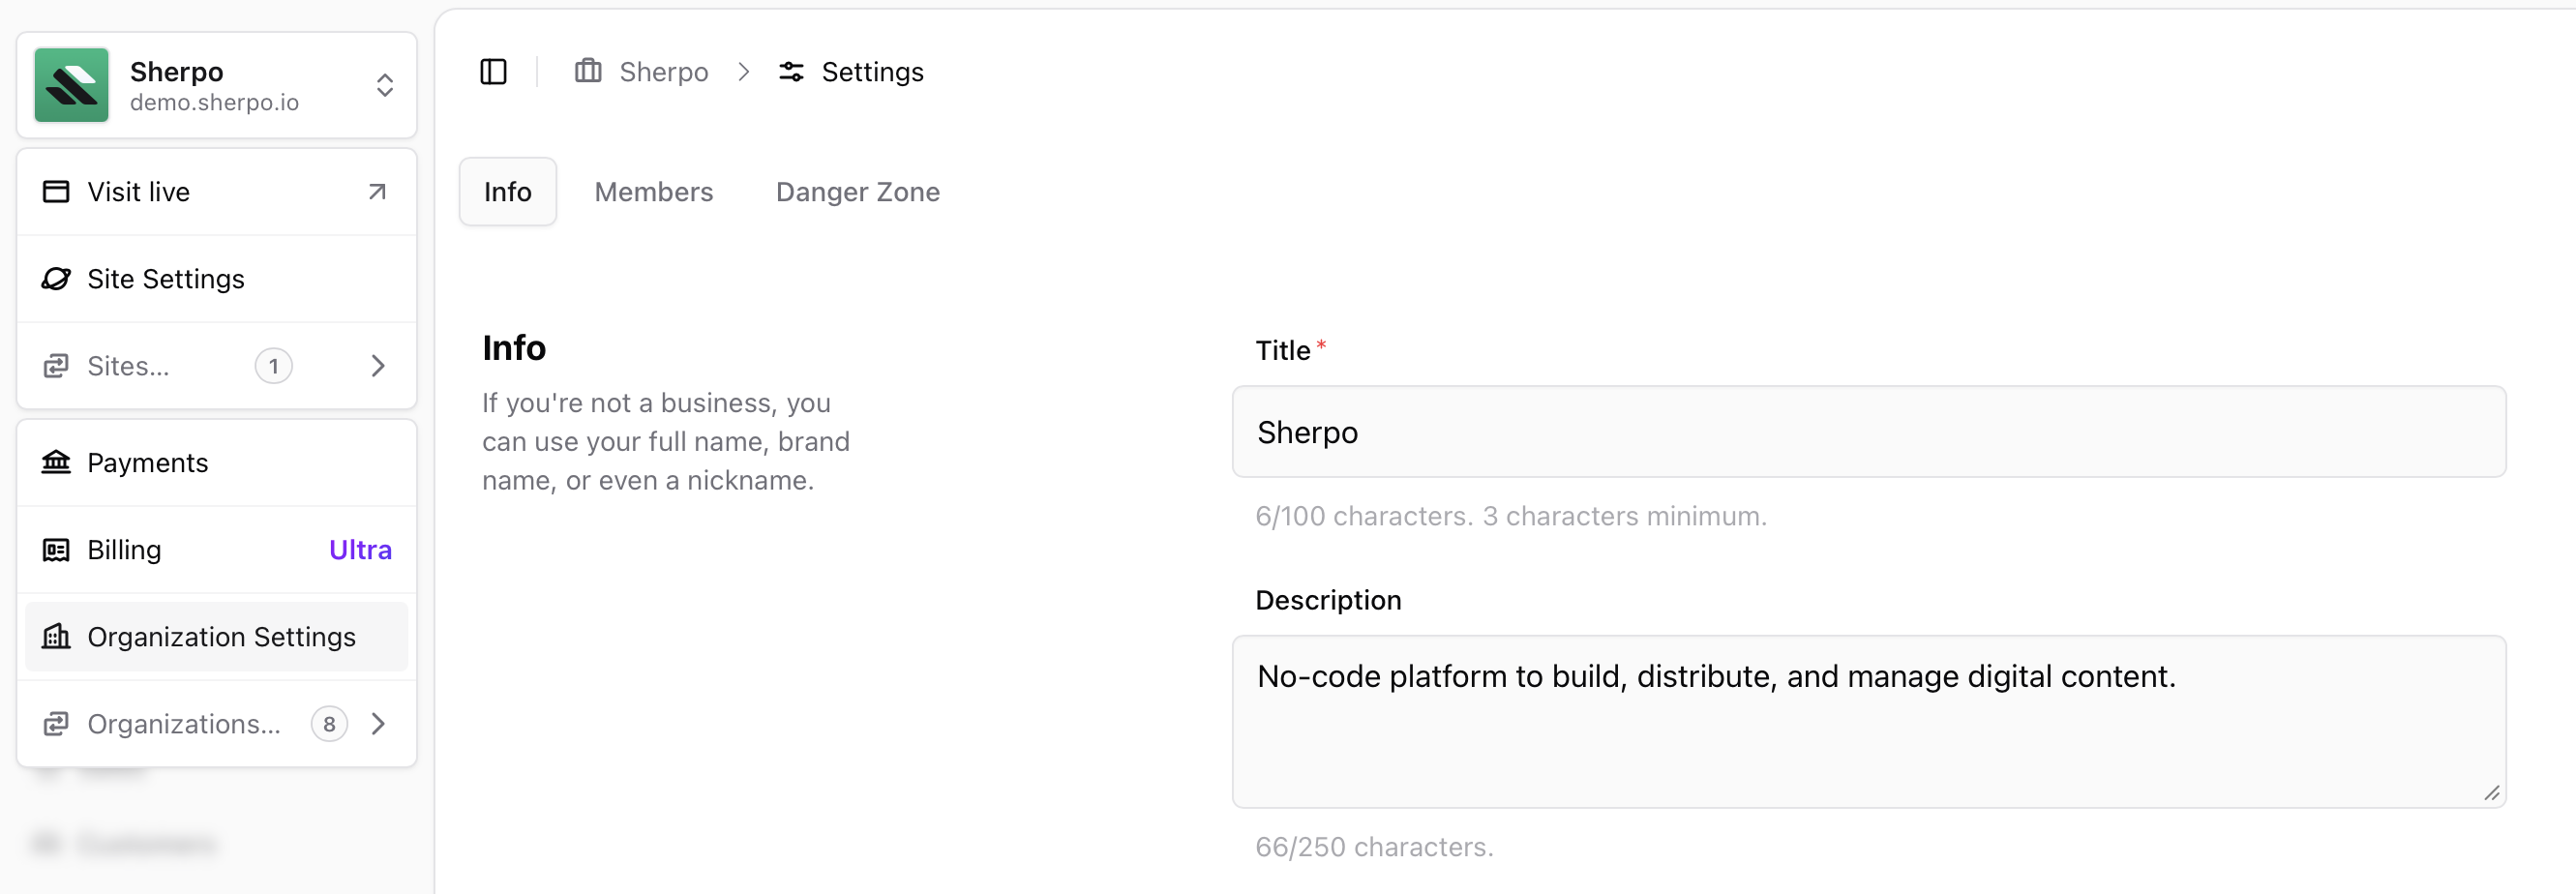Viewport: 2576px width, 894px height.
Task: Open the site via Visit live
Action: [137, 190]
